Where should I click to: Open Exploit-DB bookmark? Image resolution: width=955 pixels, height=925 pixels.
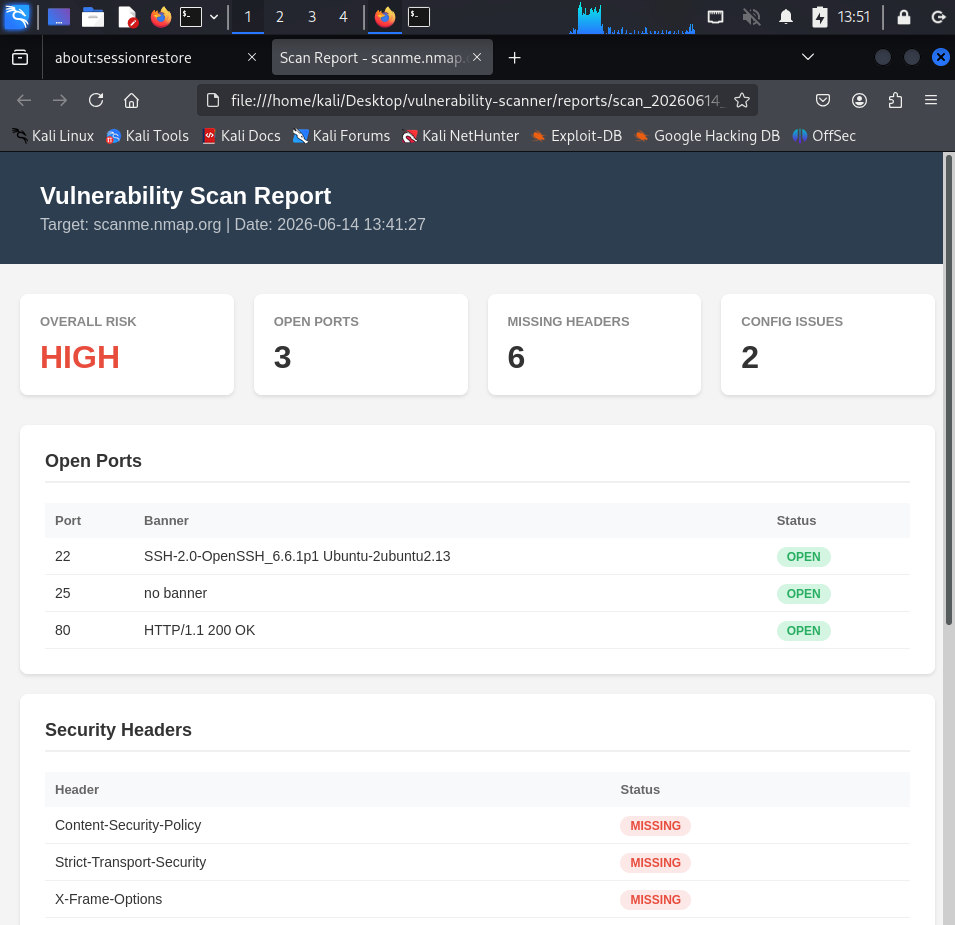(576, 136)
